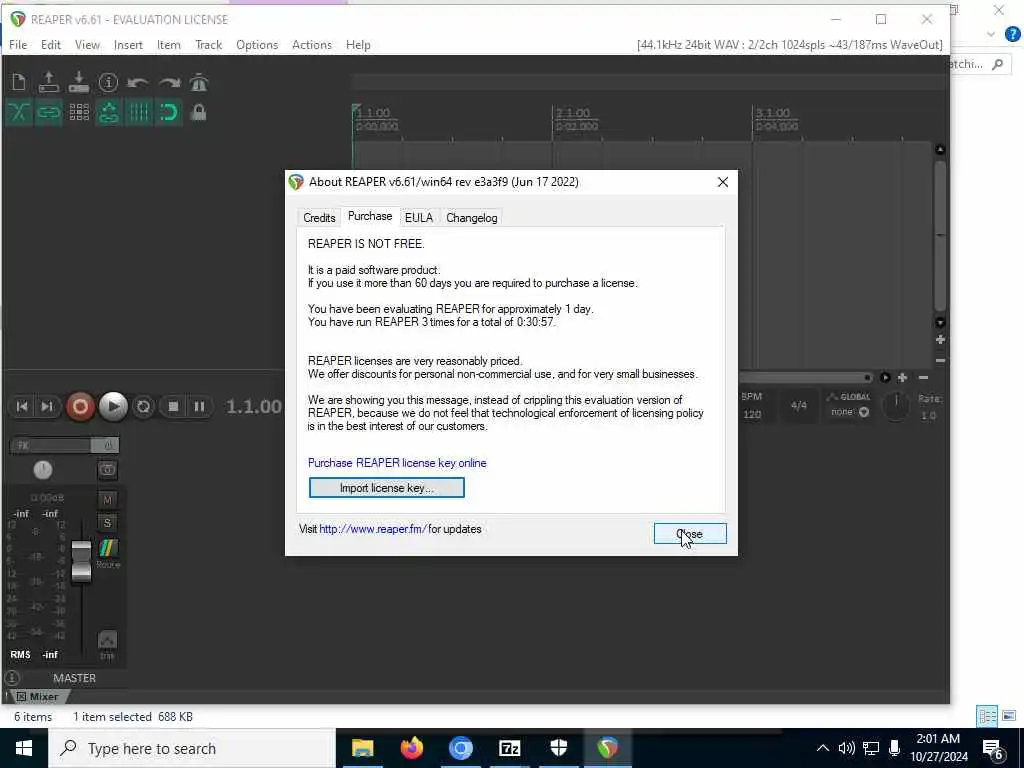1024x768 pixels.
Task: Switch to the Changelog tab
Action: pyautogui.click(x=472, y=218)
